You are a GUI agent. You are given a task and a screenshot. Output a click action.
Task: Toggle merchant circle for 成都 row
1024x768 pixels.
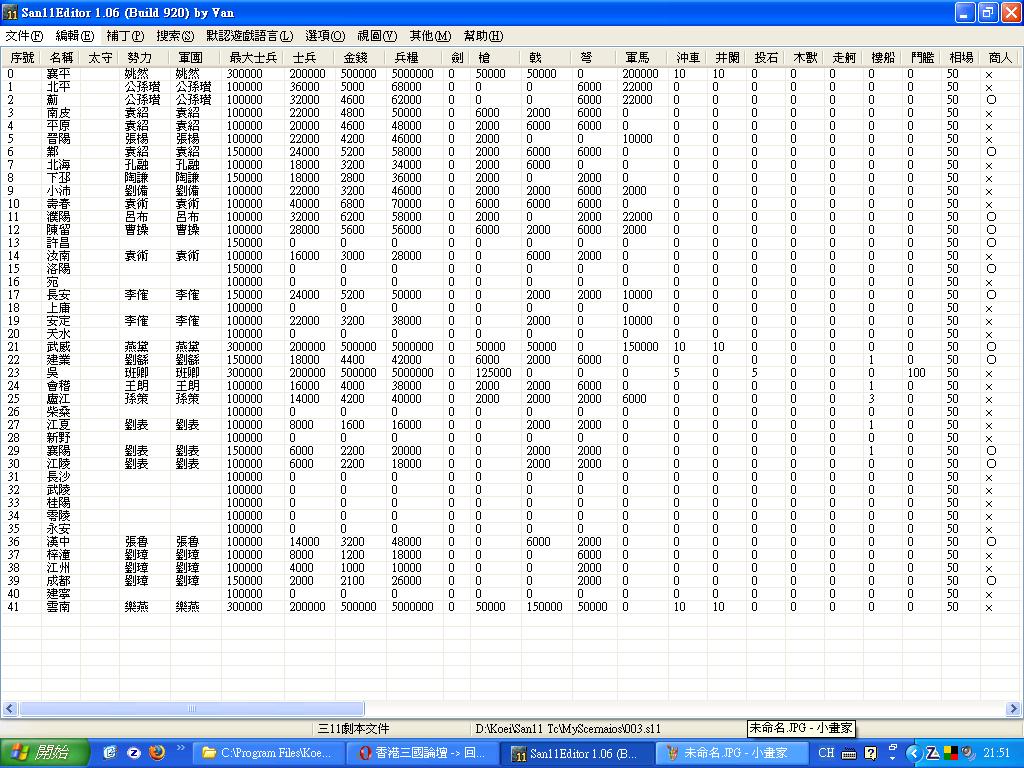click(990, 581)
